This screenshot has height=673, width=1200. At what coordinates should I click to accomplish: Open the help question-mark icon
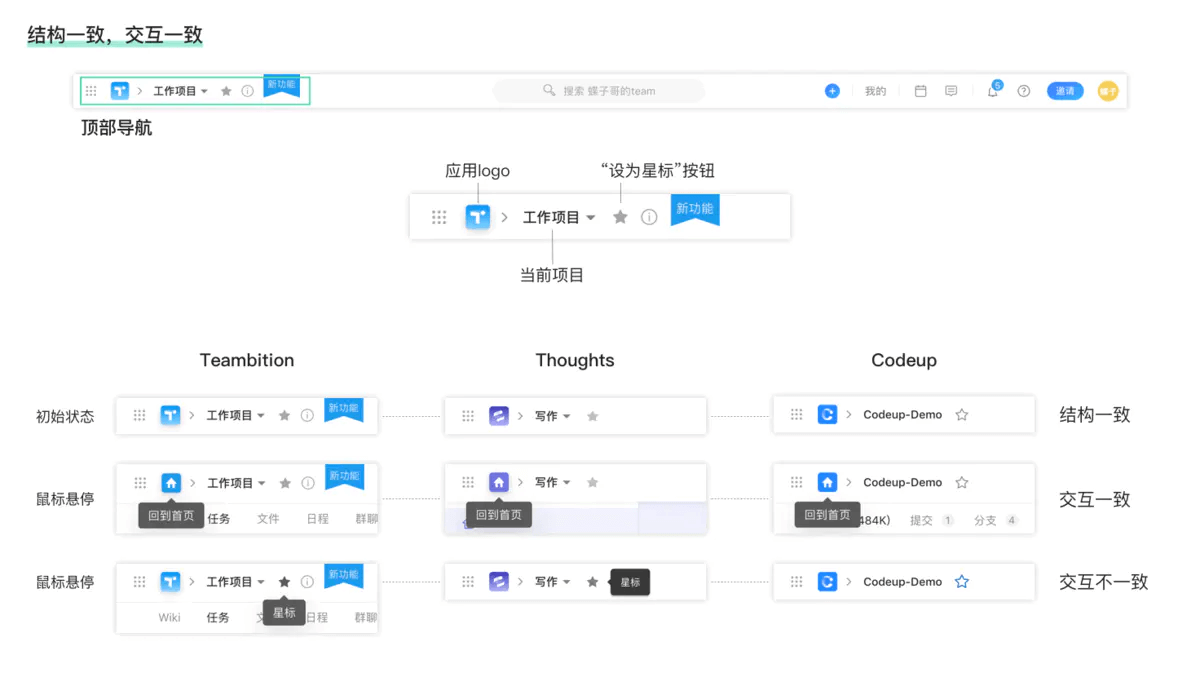pos(1024,91)
